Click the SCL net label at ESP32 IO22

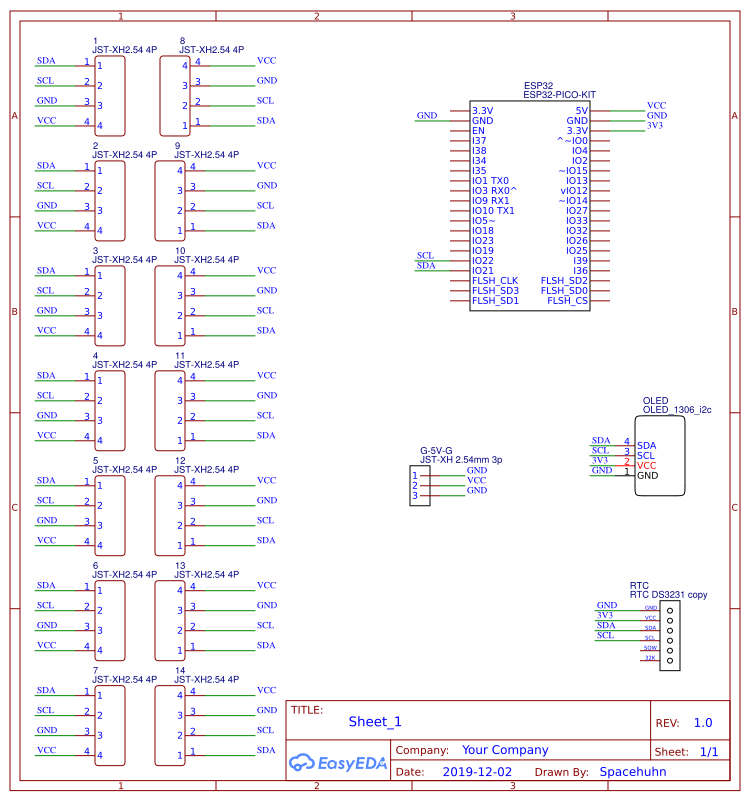pos(425,255)
